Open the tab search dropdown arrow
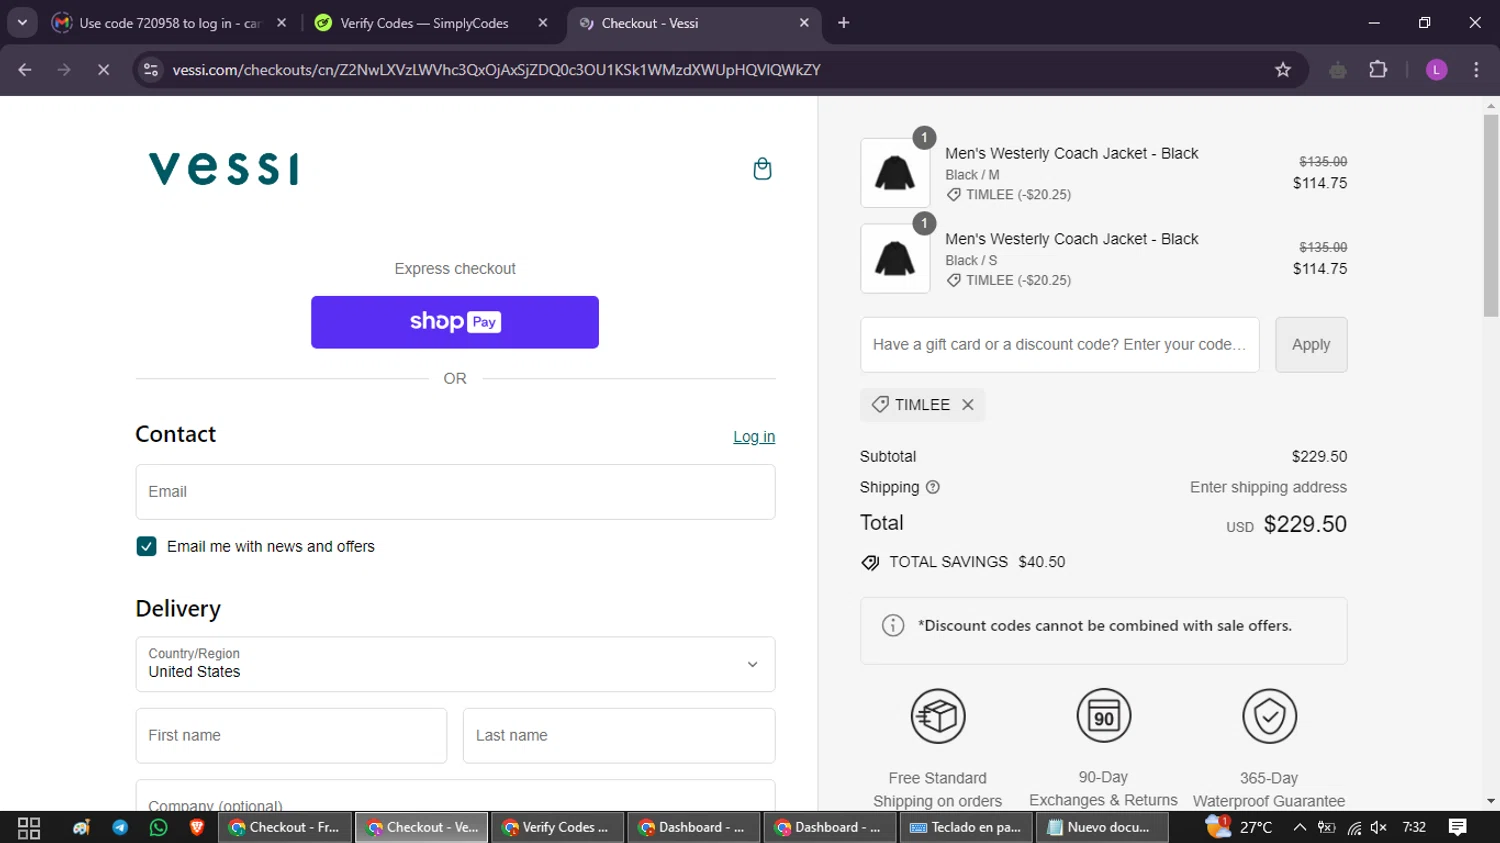 click(x=22, y=23)
